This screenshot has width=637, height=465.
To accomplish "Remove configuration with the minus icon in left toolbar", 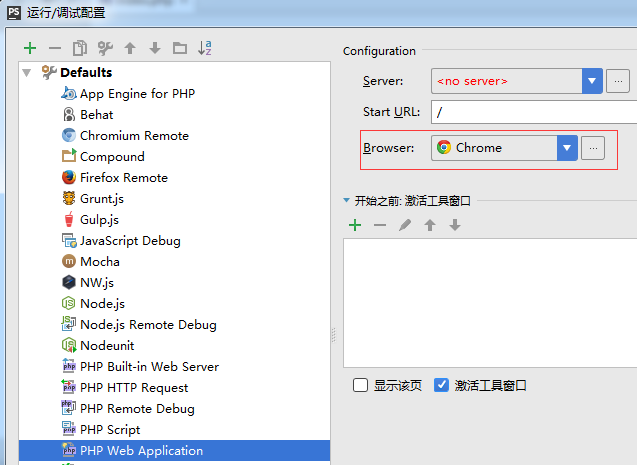I will (55, 48).
